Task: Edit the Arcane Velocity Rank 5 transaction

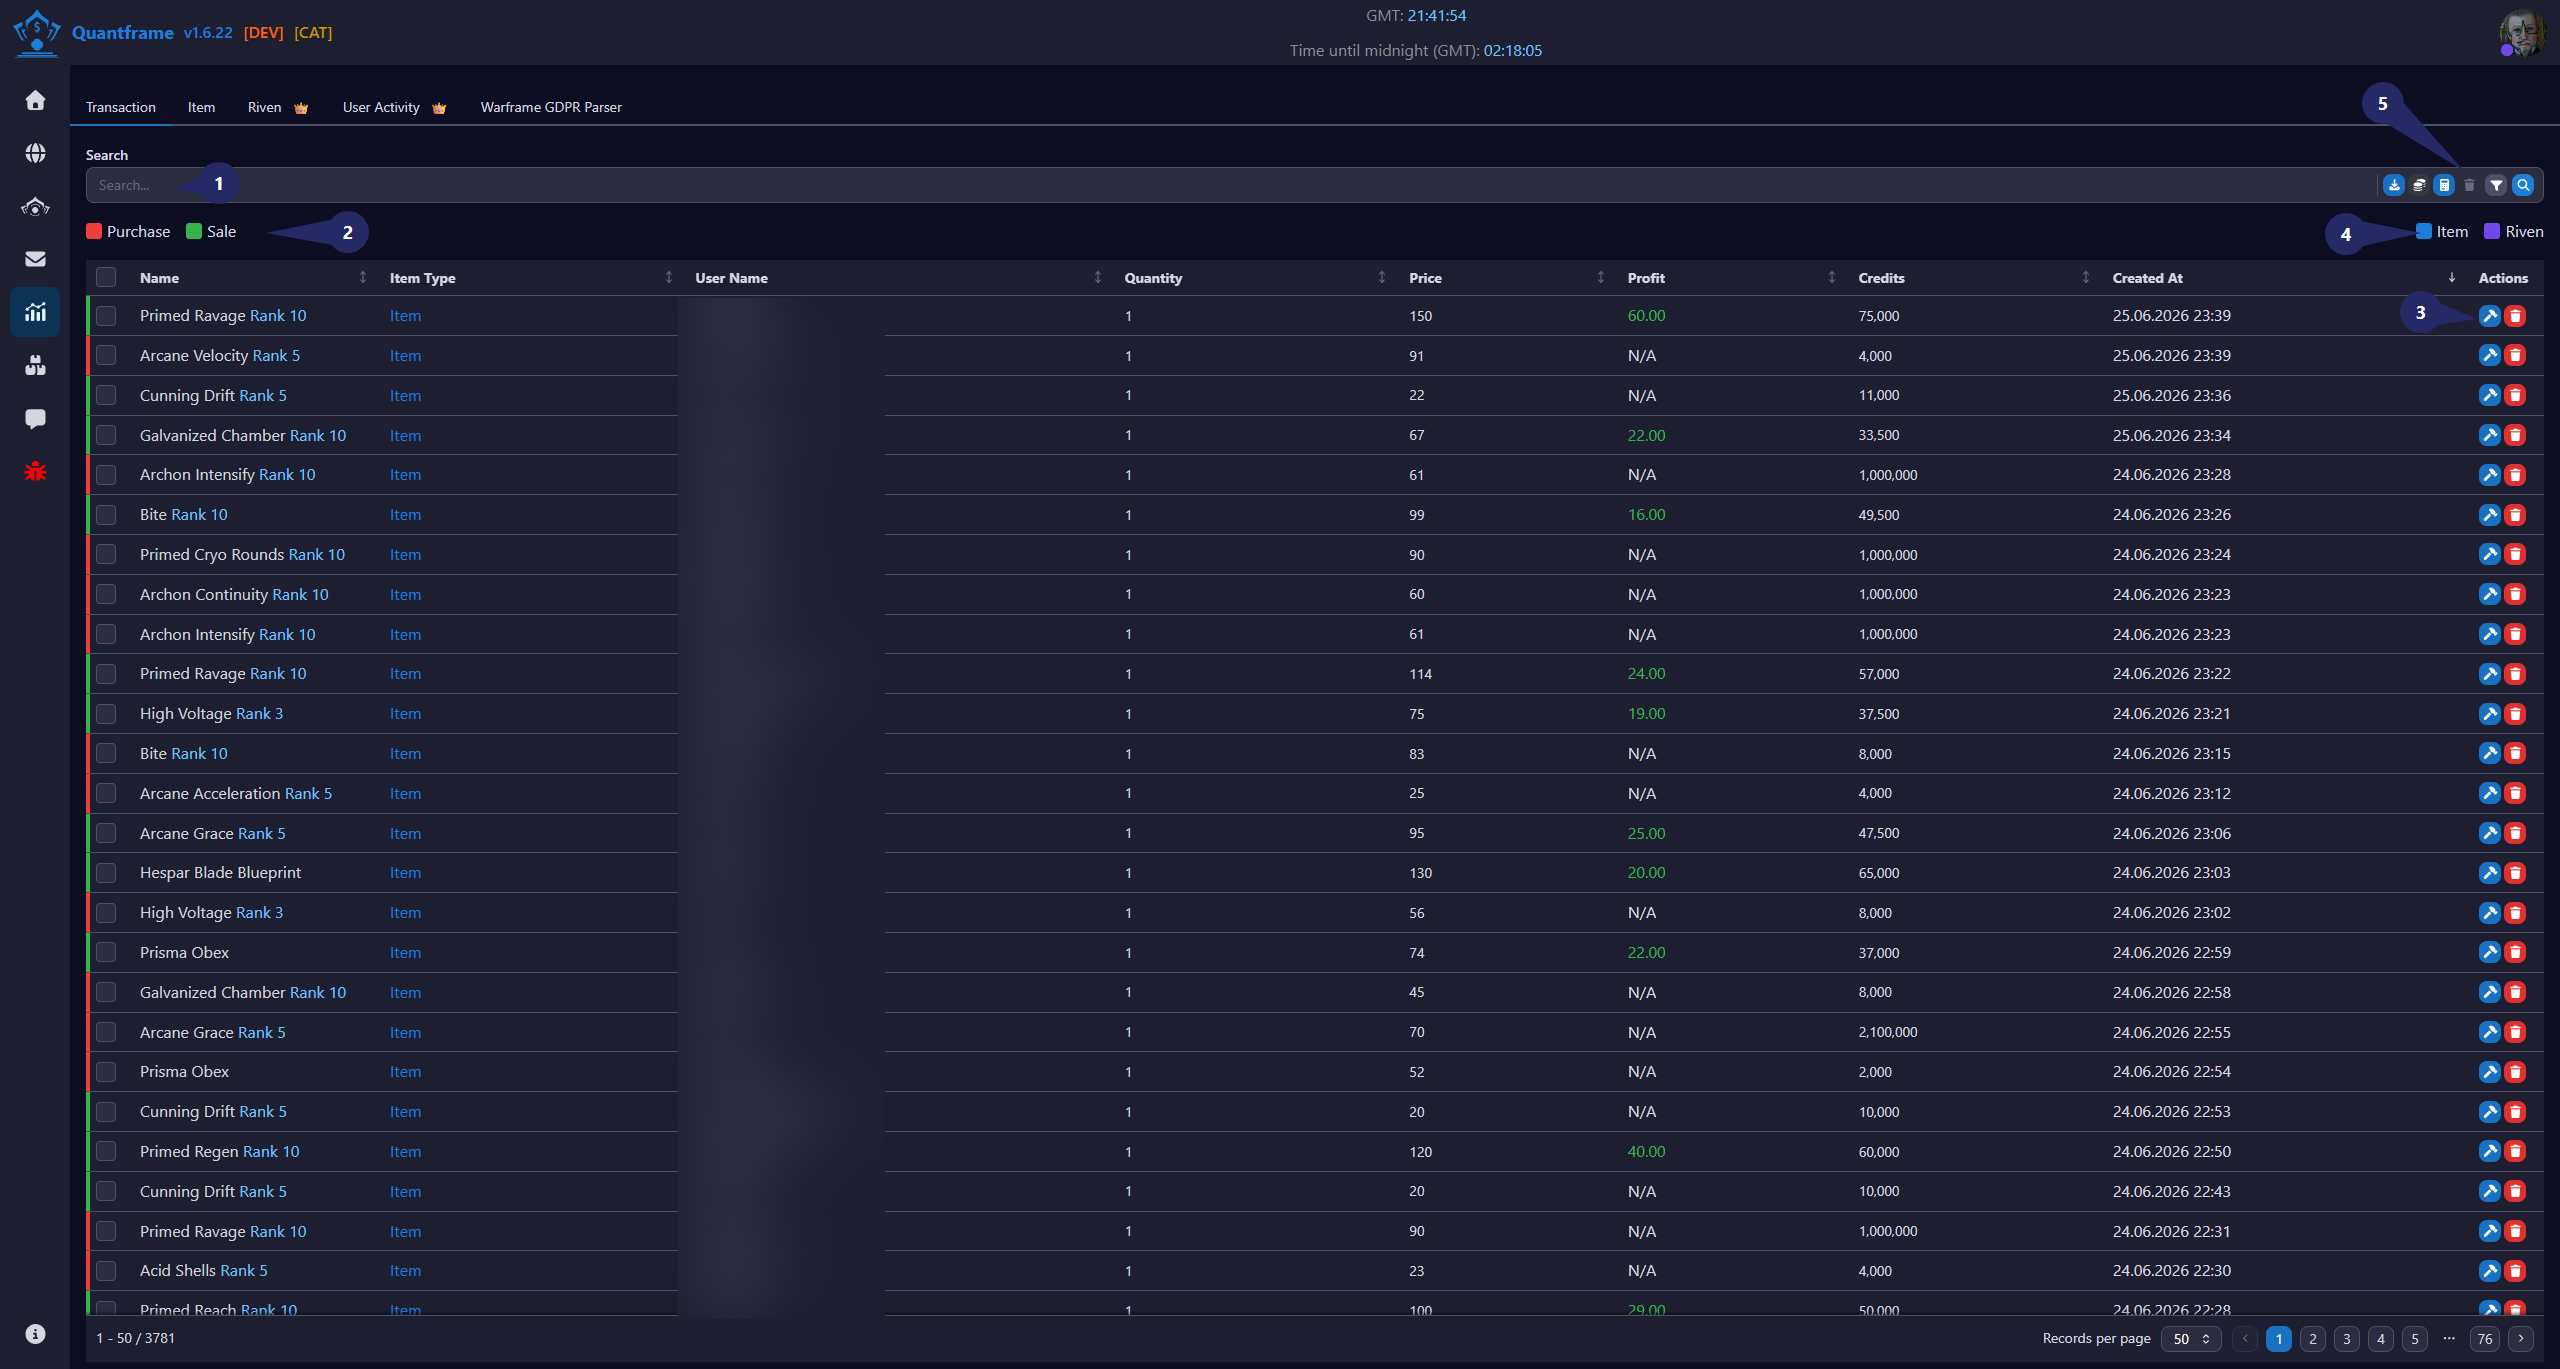Action: pyautogui.click(x=2489, y=355)
